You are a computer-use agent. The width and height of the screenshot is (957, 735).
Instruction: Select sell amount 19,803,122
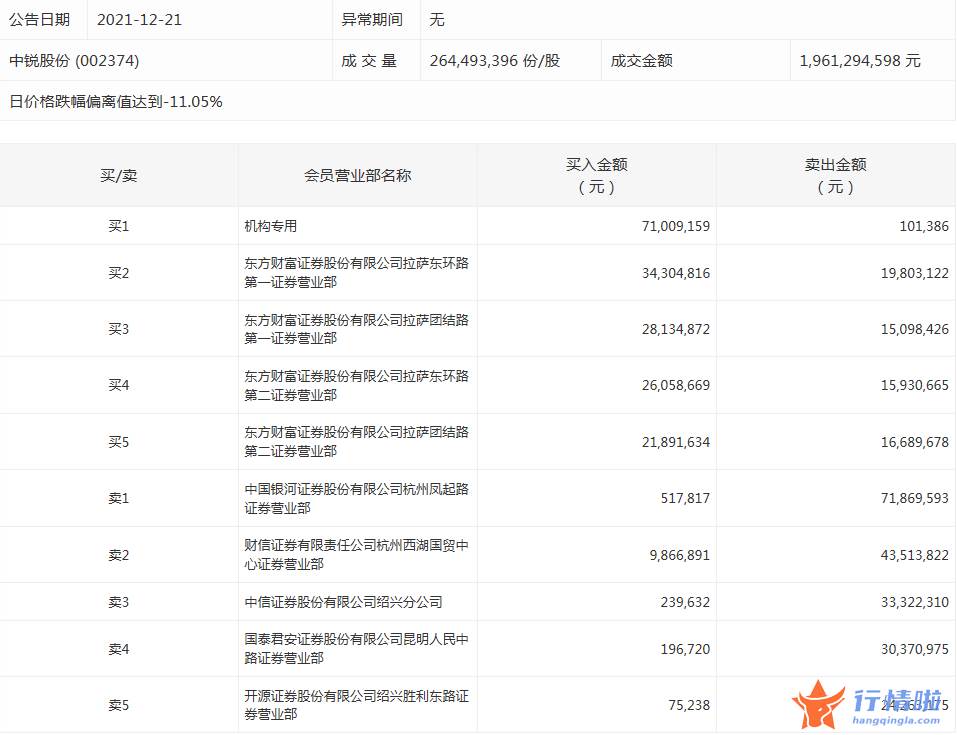pos(914,273)
